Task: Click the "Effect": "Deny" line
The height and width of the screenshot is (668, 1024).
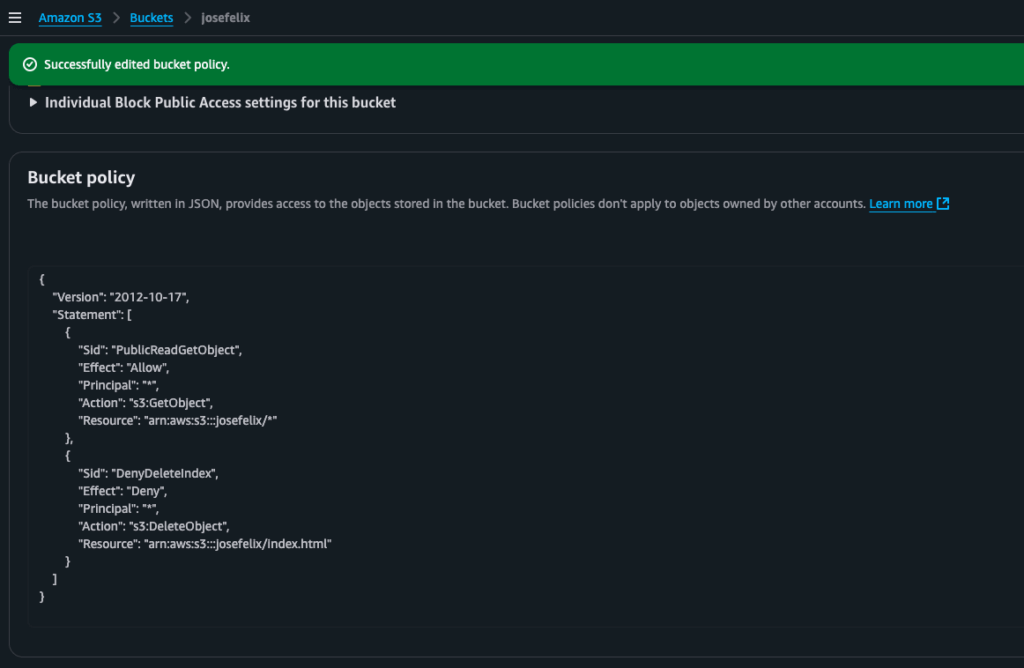Action: 123,491
